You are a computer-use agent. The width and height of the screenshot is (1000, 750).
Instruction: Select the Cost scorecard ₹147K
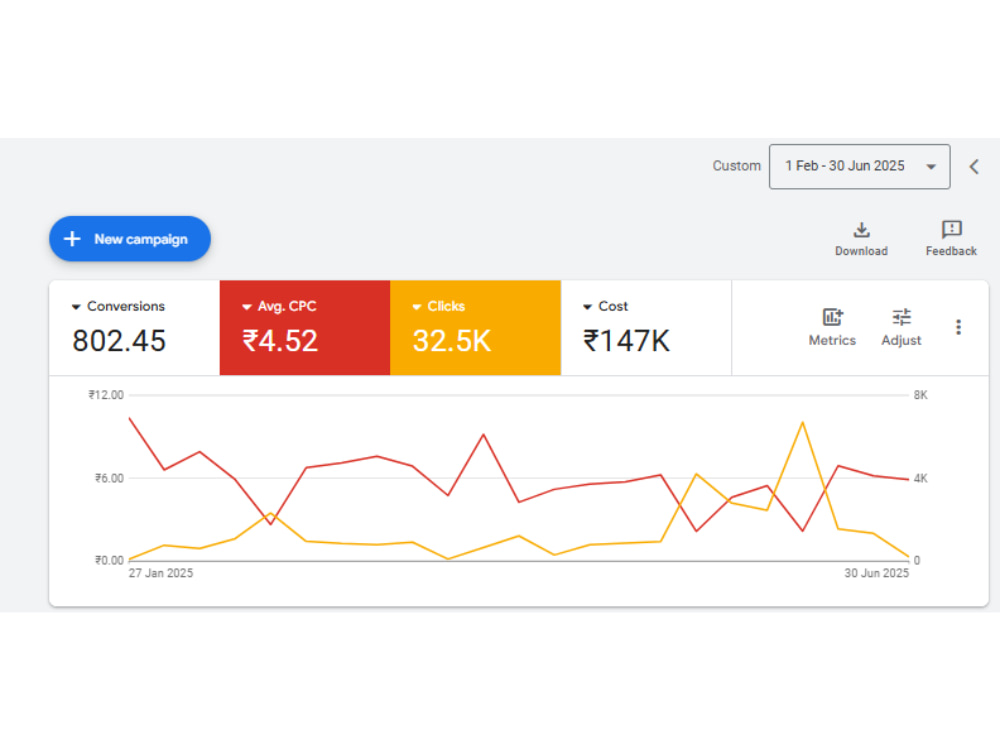coord(646,328)
